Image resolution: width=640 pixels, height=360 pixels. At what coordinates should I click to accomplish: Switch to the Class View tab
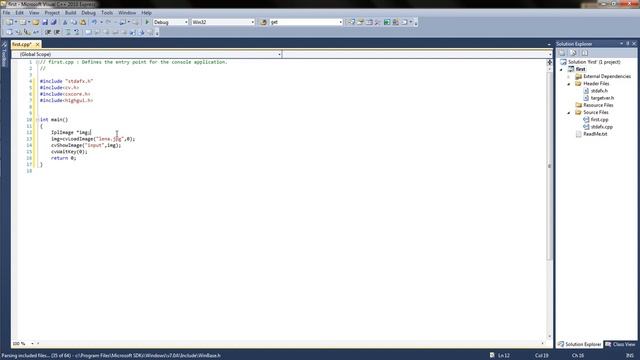[620, 344]
